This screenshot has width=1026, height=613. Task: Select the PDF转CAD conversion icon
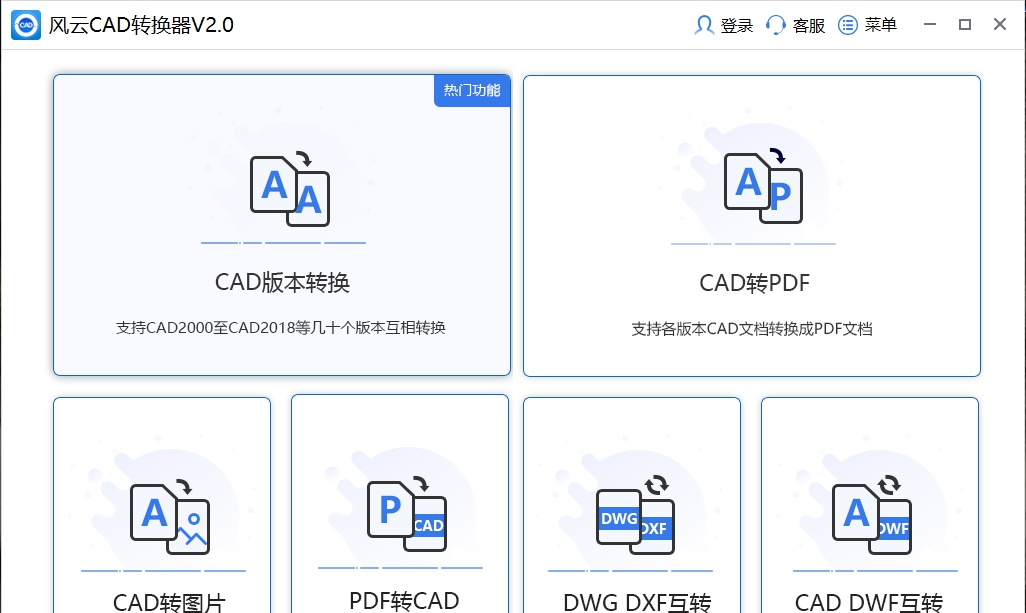[x=407, y=512]
